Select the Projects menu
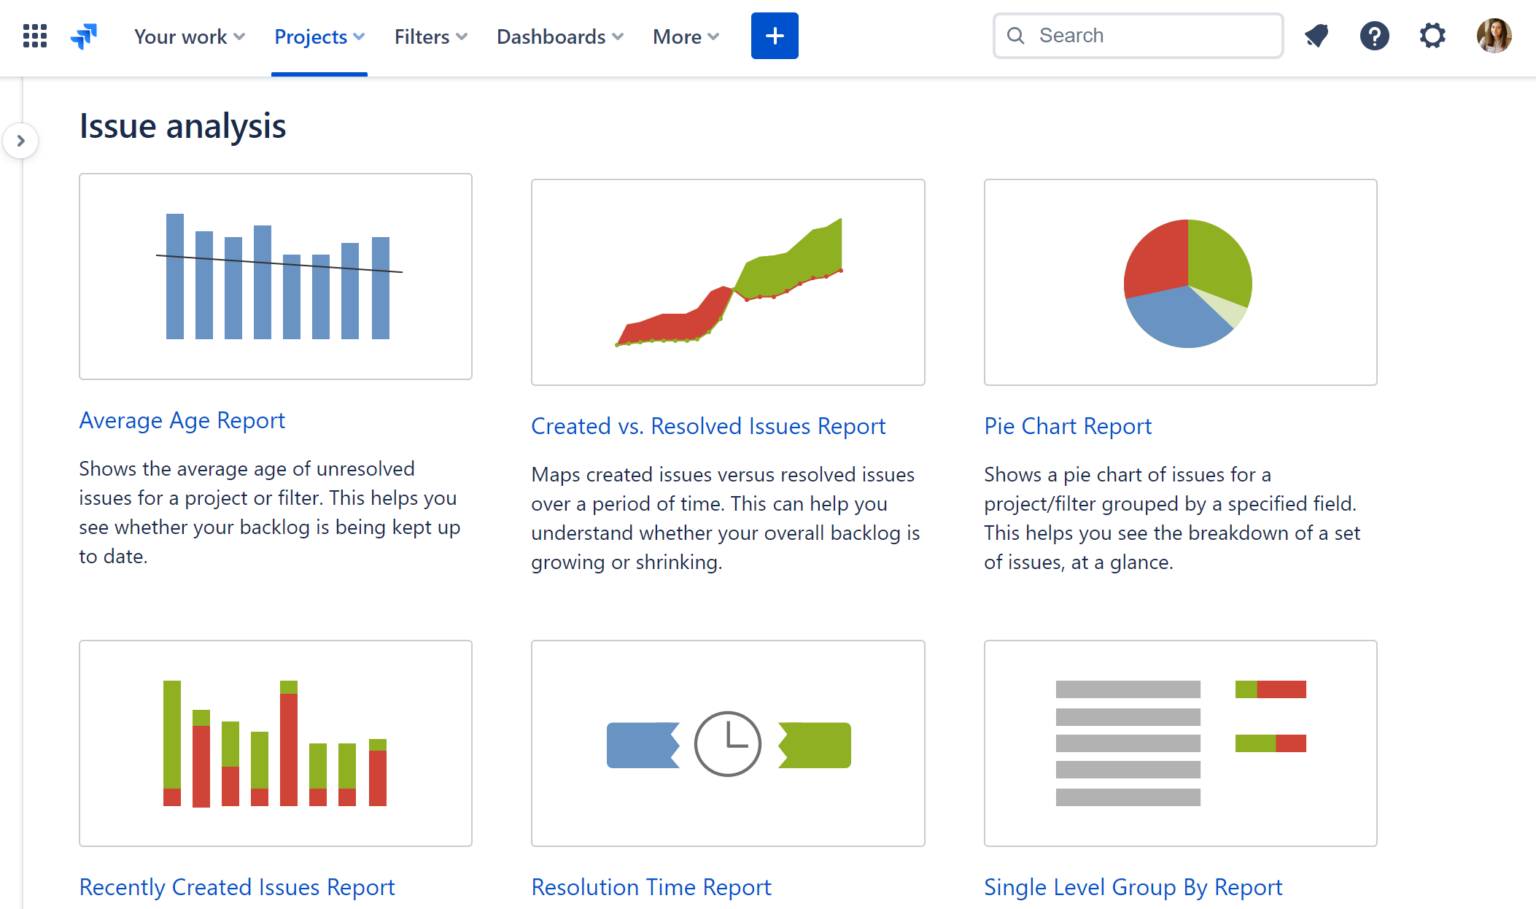Viewport: 1536px width, 909px height. click(318, 36)
